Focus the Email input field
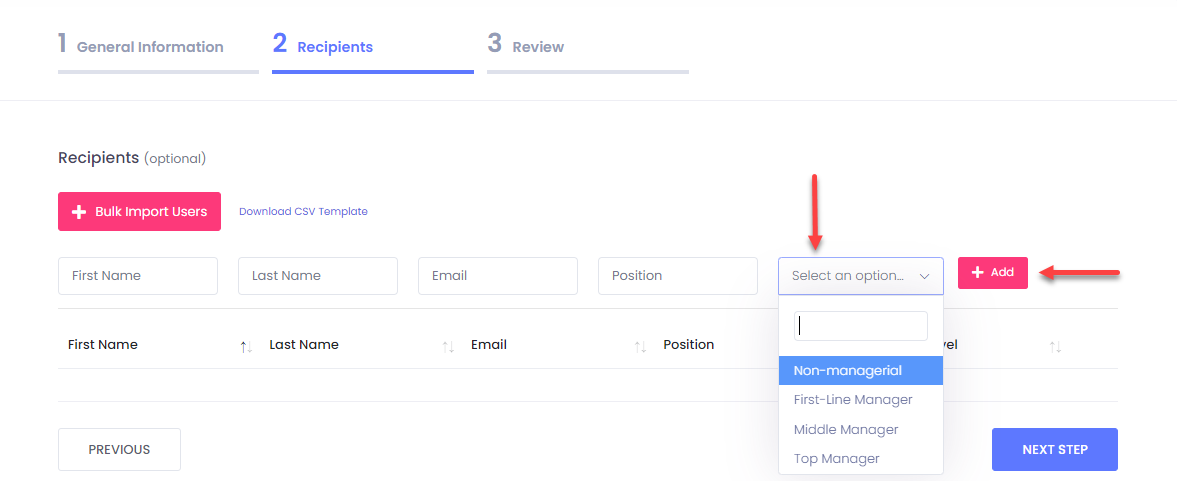The height and width of the screenshot is (481, 1177). click(497, 276)
